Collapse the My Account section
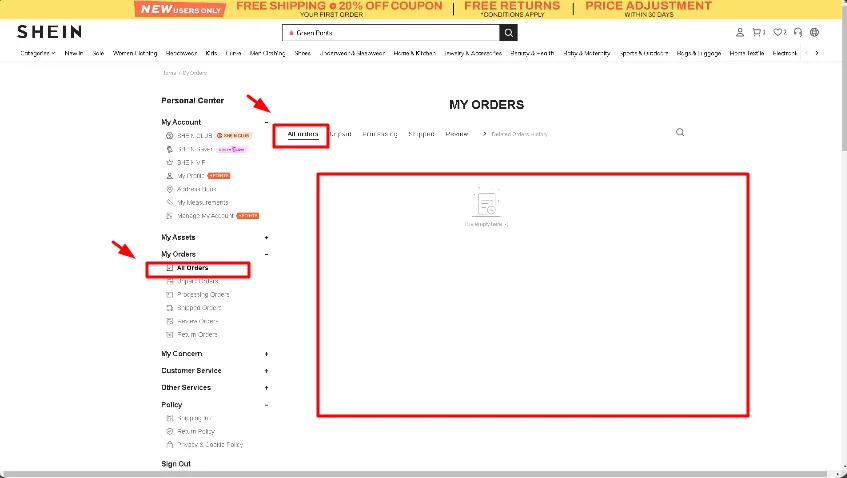 [x=266, y=123]
